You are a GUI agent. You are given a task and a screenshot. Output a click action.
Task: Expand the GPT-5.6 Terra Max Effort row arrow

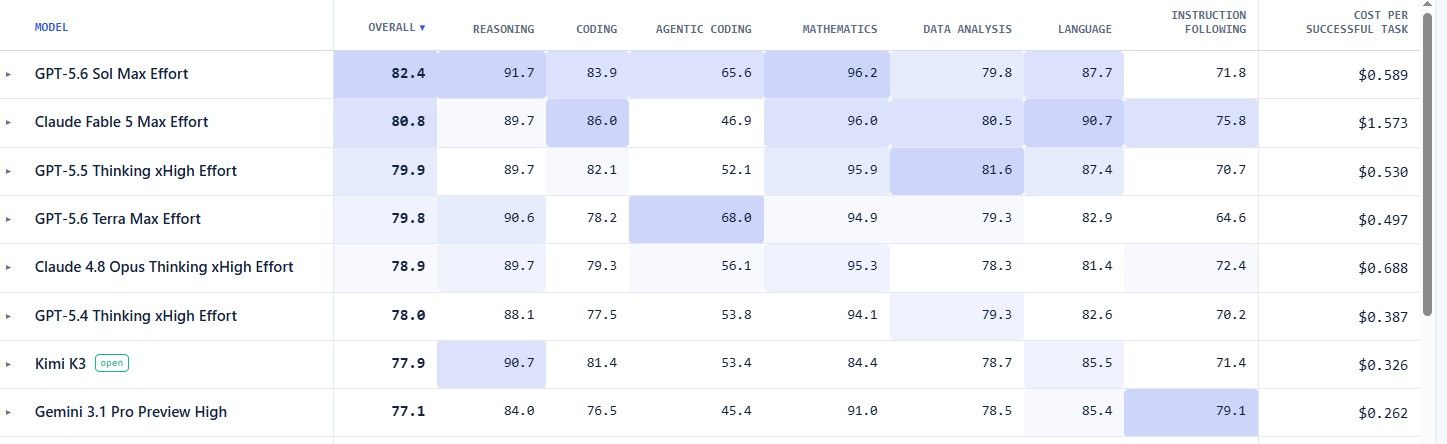[x=9, y=219]
